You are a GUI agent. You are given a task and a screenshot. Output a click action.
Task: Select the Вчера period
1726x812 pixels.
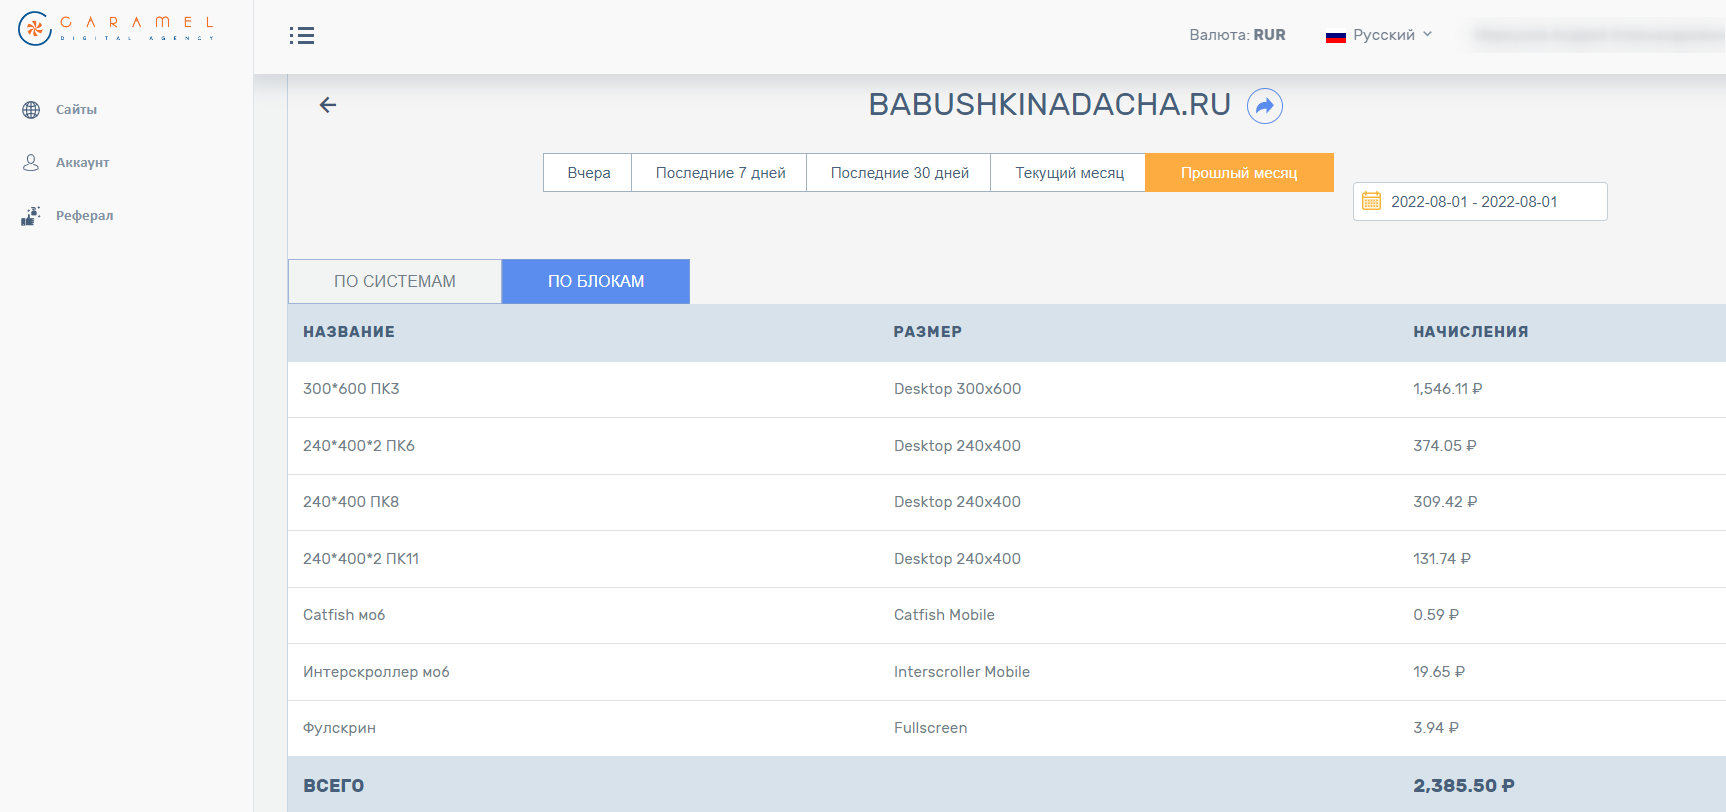tap(588, 172)
